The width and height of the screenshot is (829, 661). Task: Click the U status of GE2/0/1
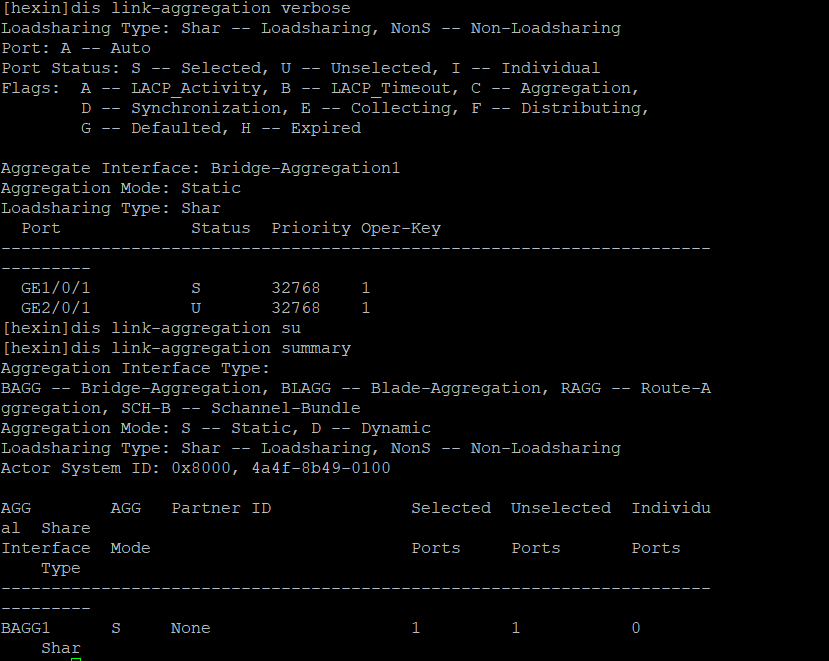click(x=196, y=308)
